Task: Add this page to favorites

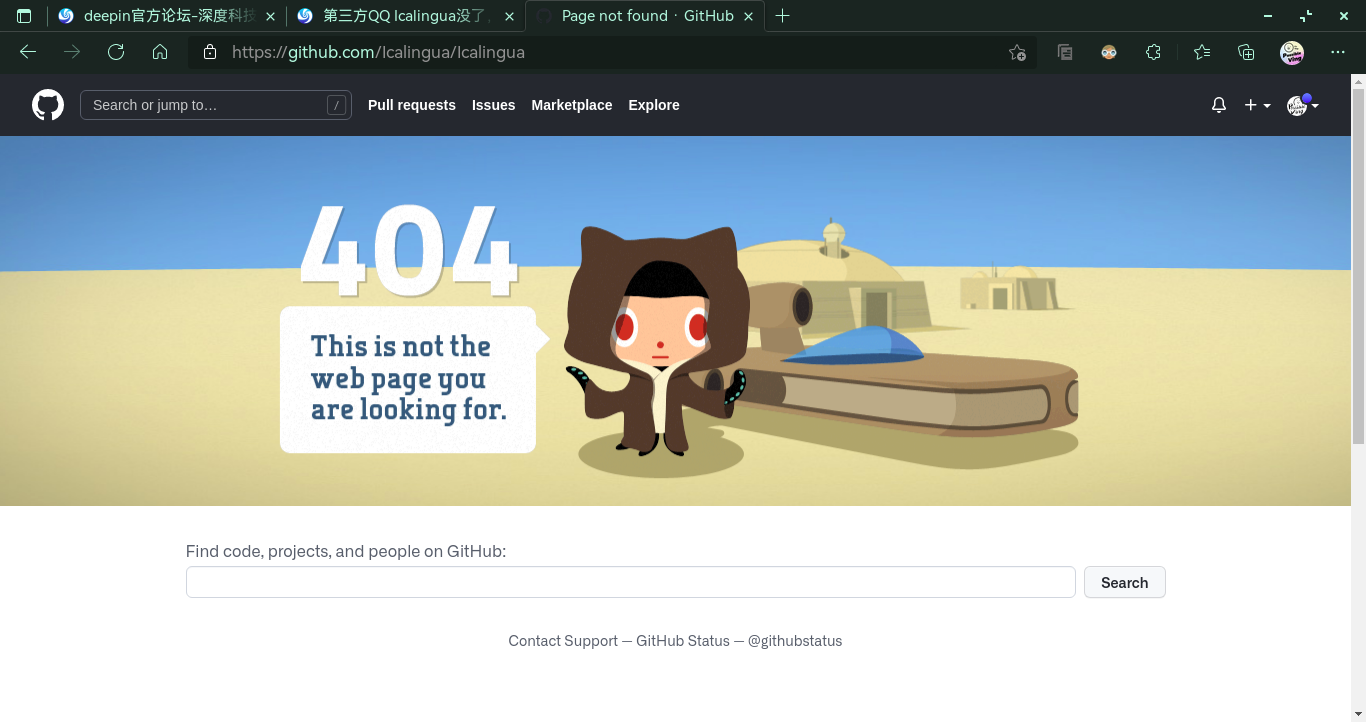Action: (1017, 52)
